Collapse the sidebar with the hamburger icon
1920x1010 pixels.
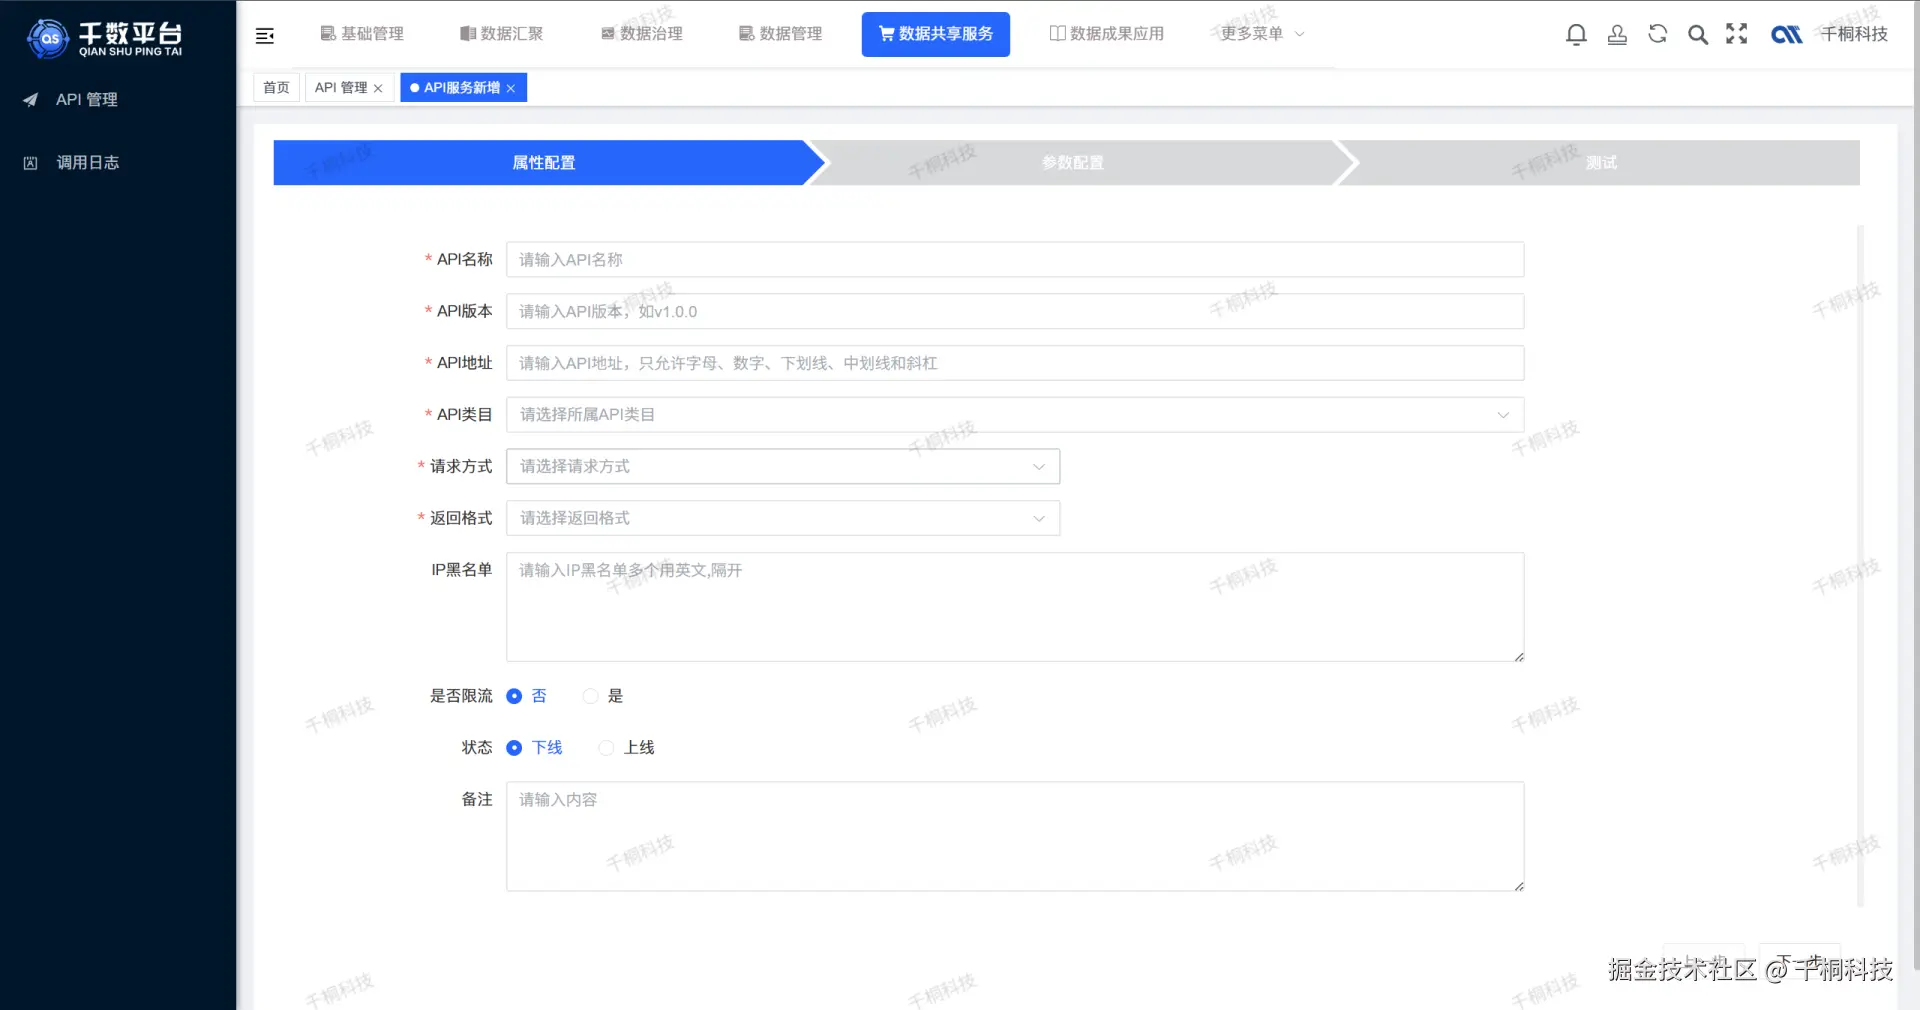pyautogui.click(x=265, y=35)
